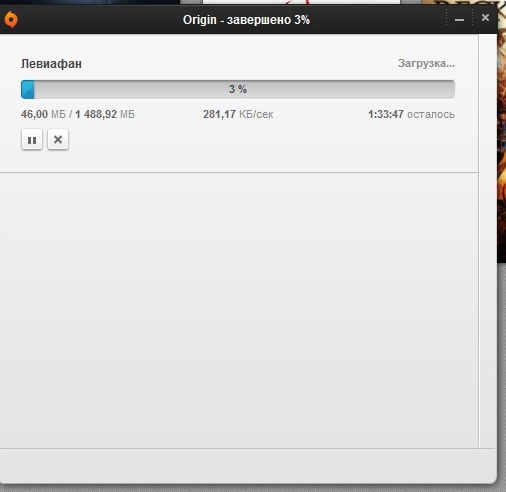Click the dotted separator beside the minimize button
506x492 pixels.
click(x=446, y=17)
